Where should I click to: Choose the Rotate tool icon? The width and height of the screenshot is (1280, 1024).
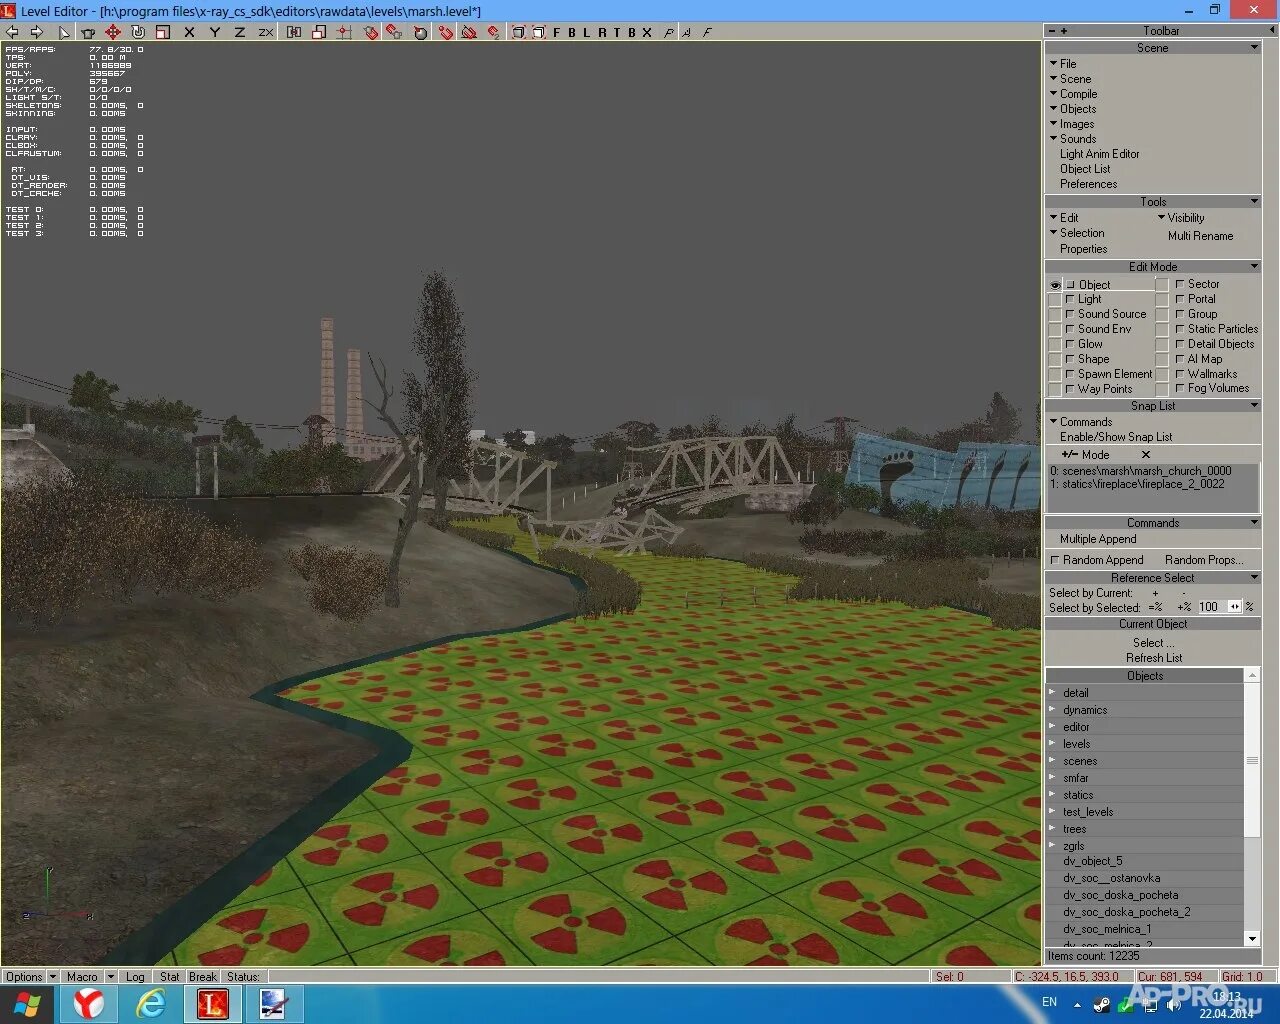tap(138, 32)
